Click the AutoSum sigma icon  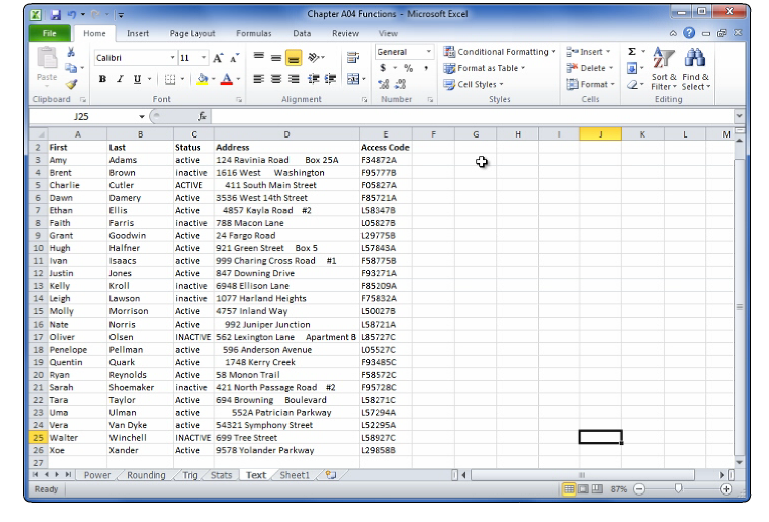click(x=632, y=52)
